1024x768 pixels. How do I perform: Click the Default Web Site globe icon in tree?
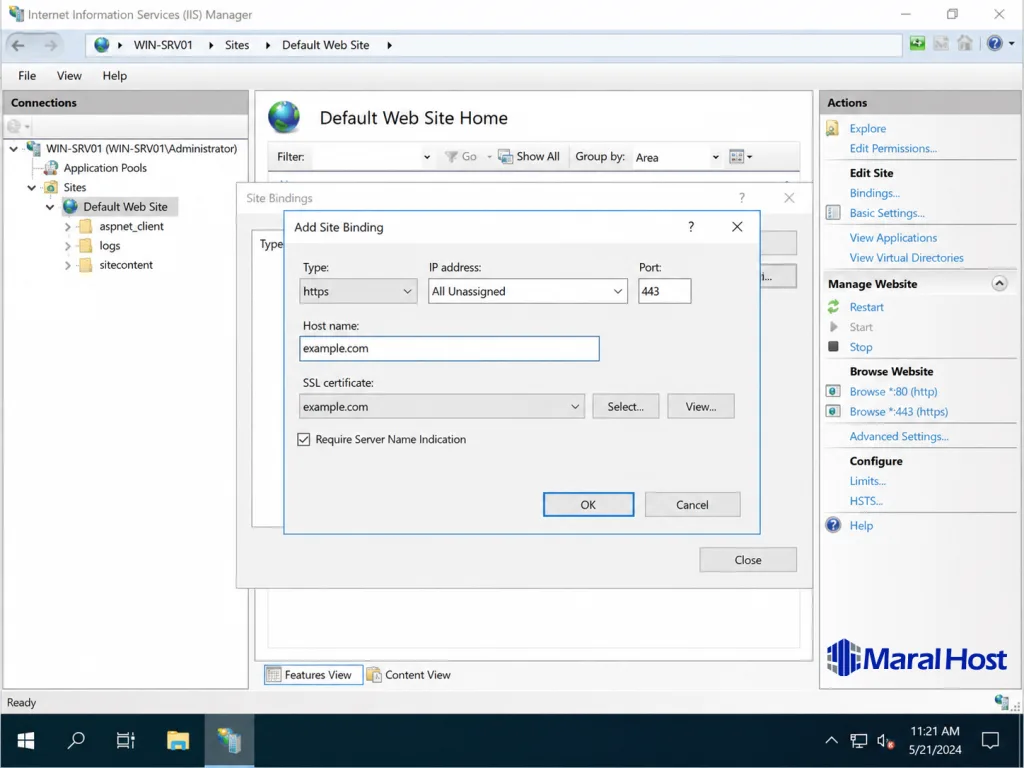(71, 207)
